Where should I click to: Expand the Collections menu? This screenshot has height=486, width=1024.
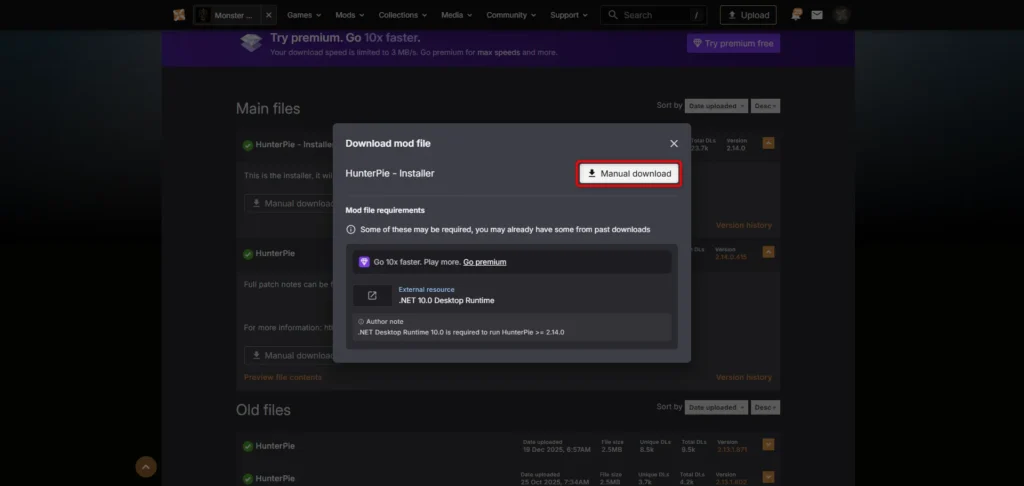click(402, 15)
